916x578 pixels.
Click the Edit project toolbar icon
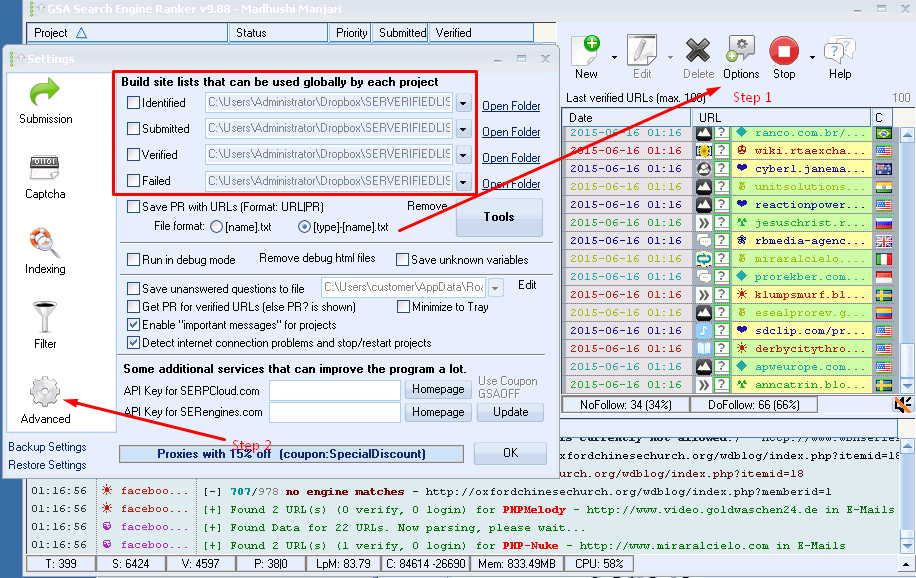tap(641, 51)
